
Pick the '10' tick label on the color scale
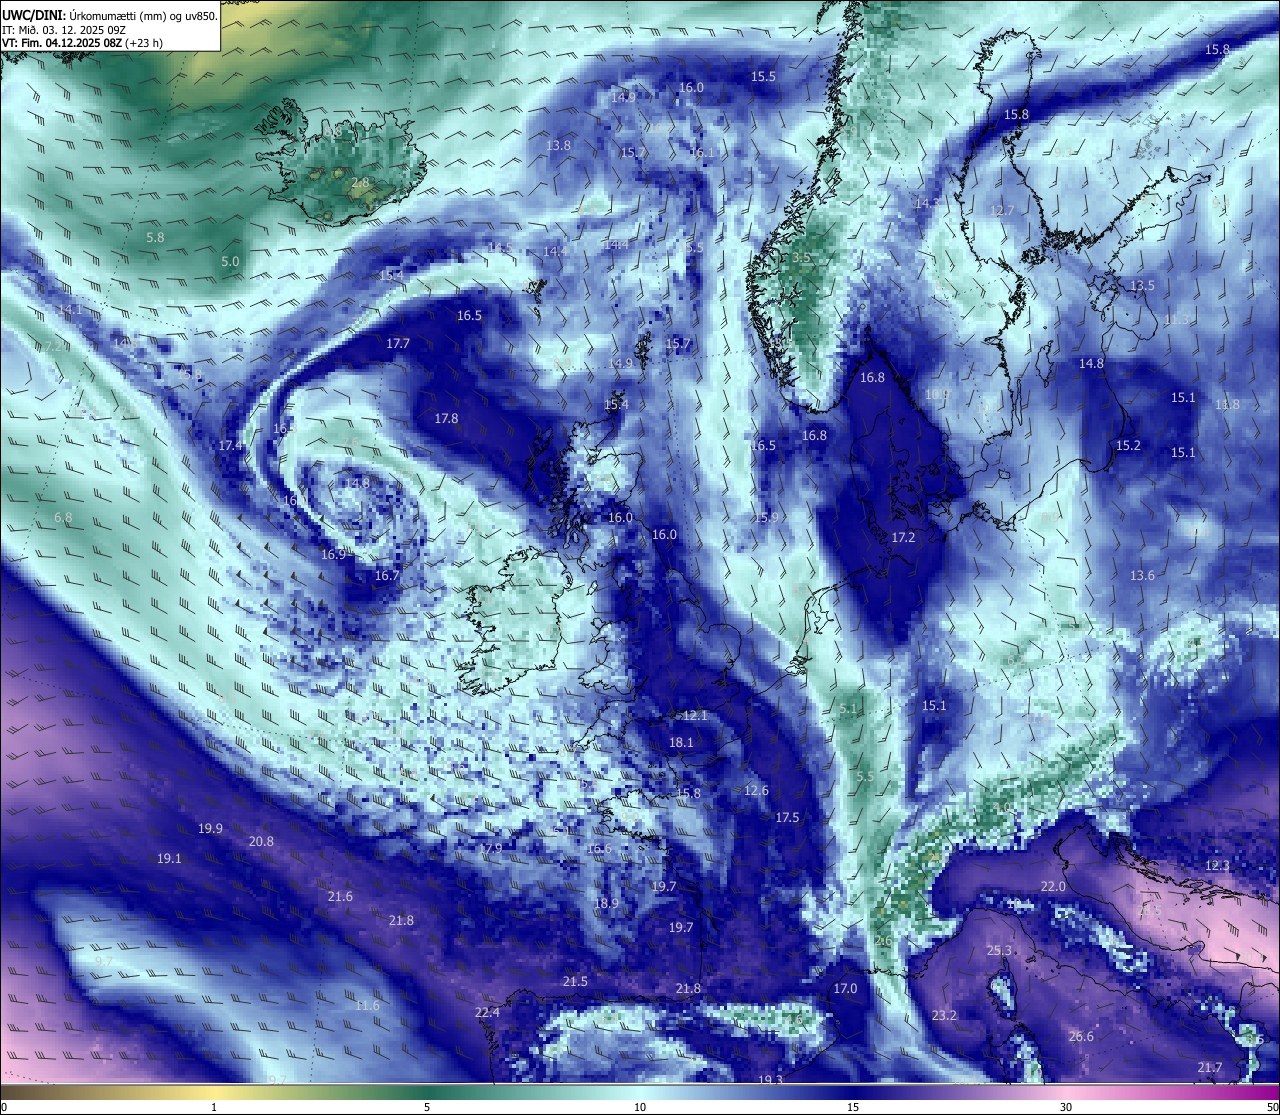click(640, 1107)
